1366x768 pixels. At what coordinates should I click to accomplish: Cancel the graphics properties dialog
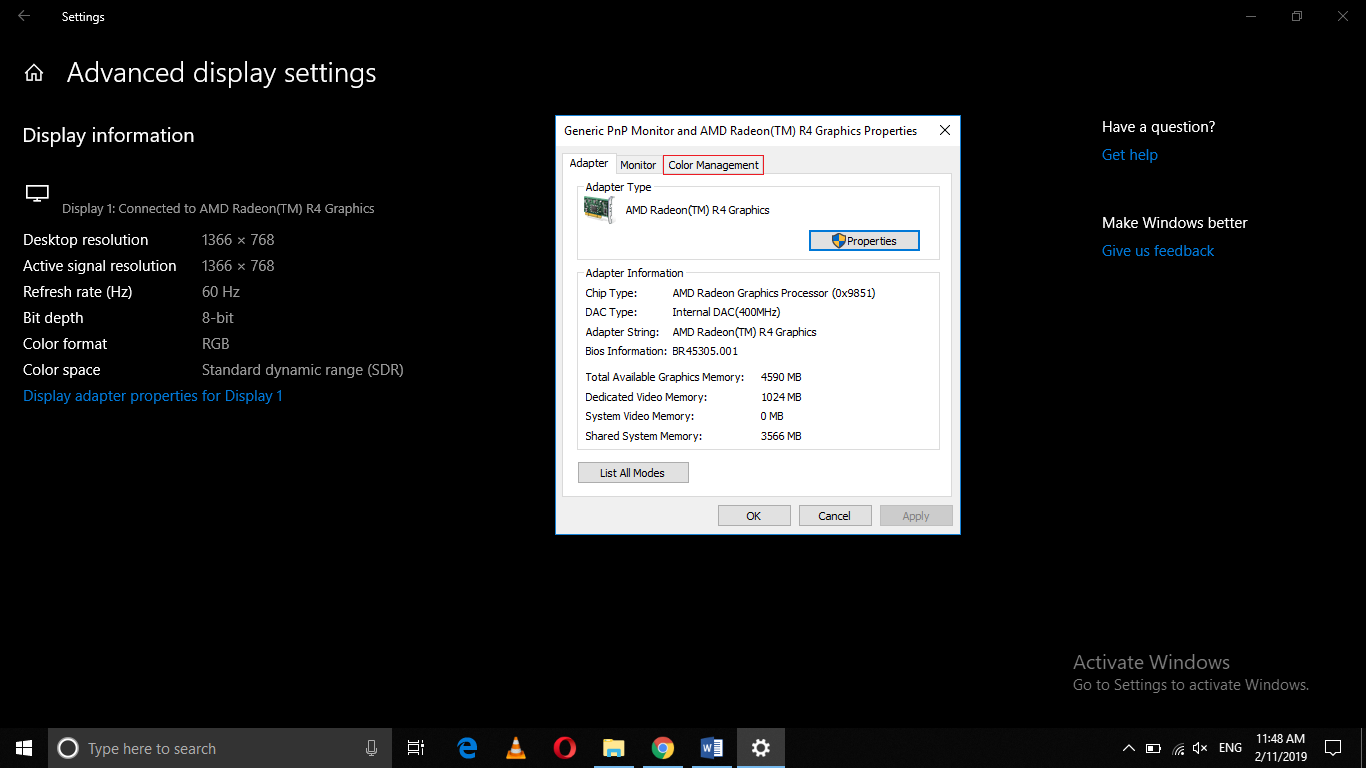pos(835,515)
